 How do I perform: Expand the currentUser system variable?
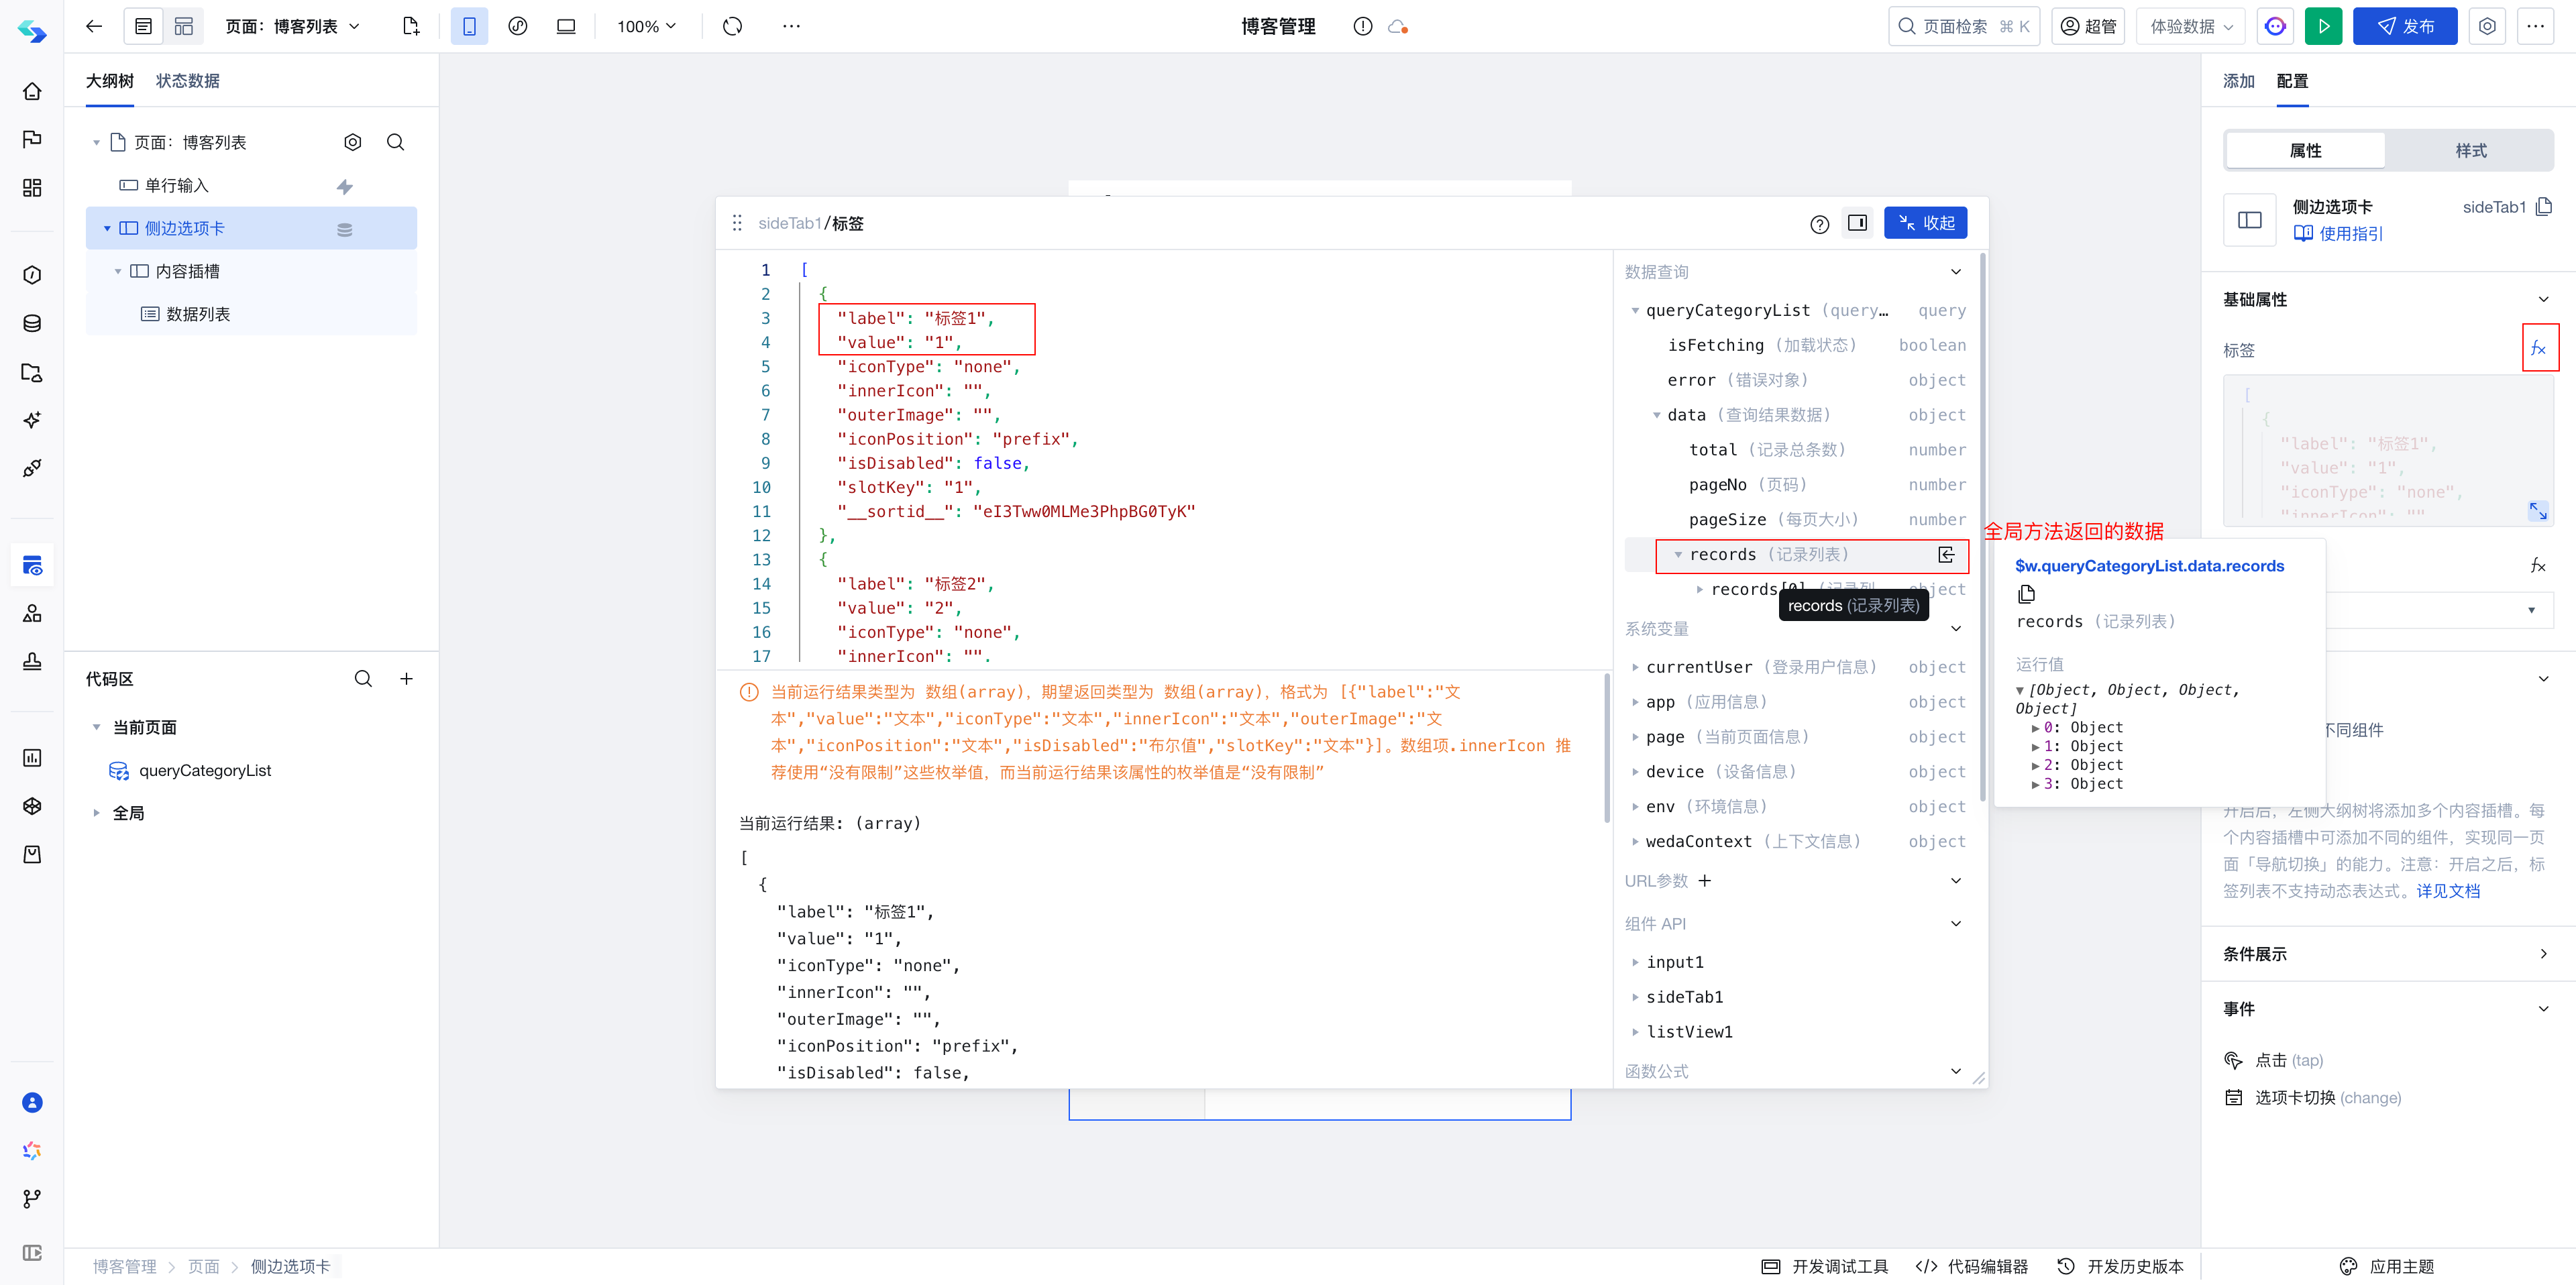coord(1635,667)
